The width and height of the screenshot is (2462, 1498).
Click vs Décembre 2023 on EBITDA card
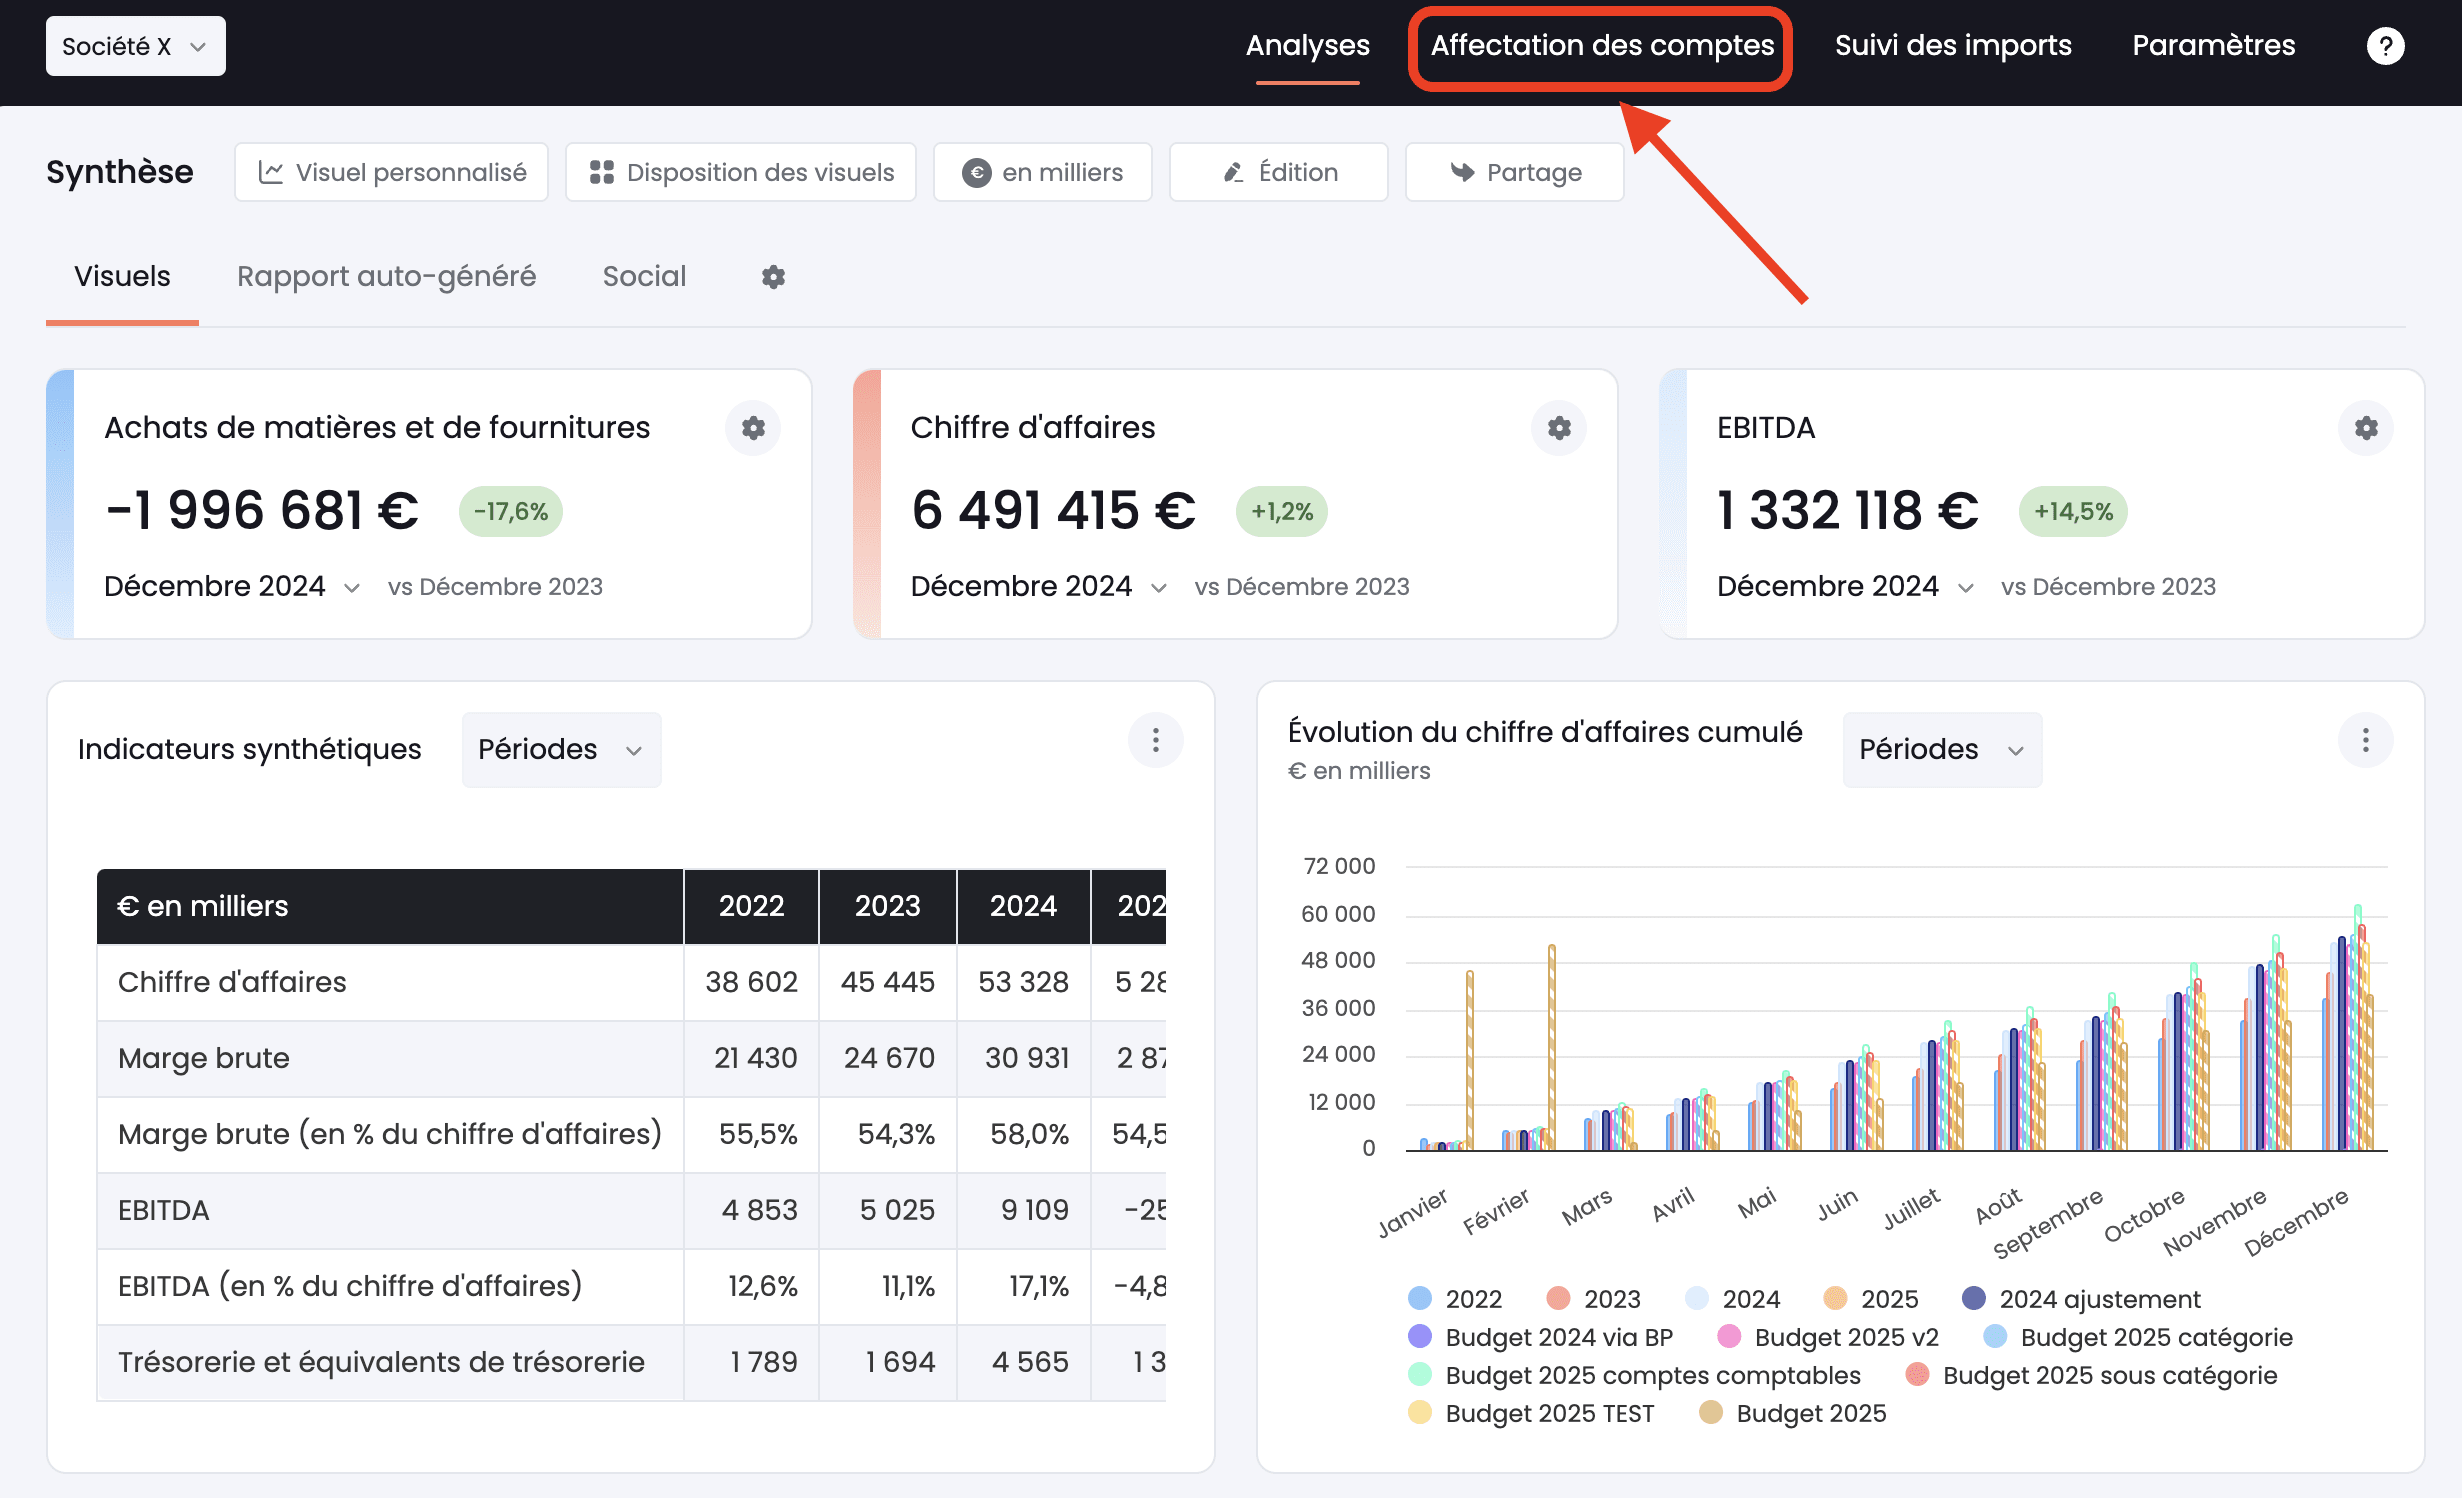(x=2108, y=587)
